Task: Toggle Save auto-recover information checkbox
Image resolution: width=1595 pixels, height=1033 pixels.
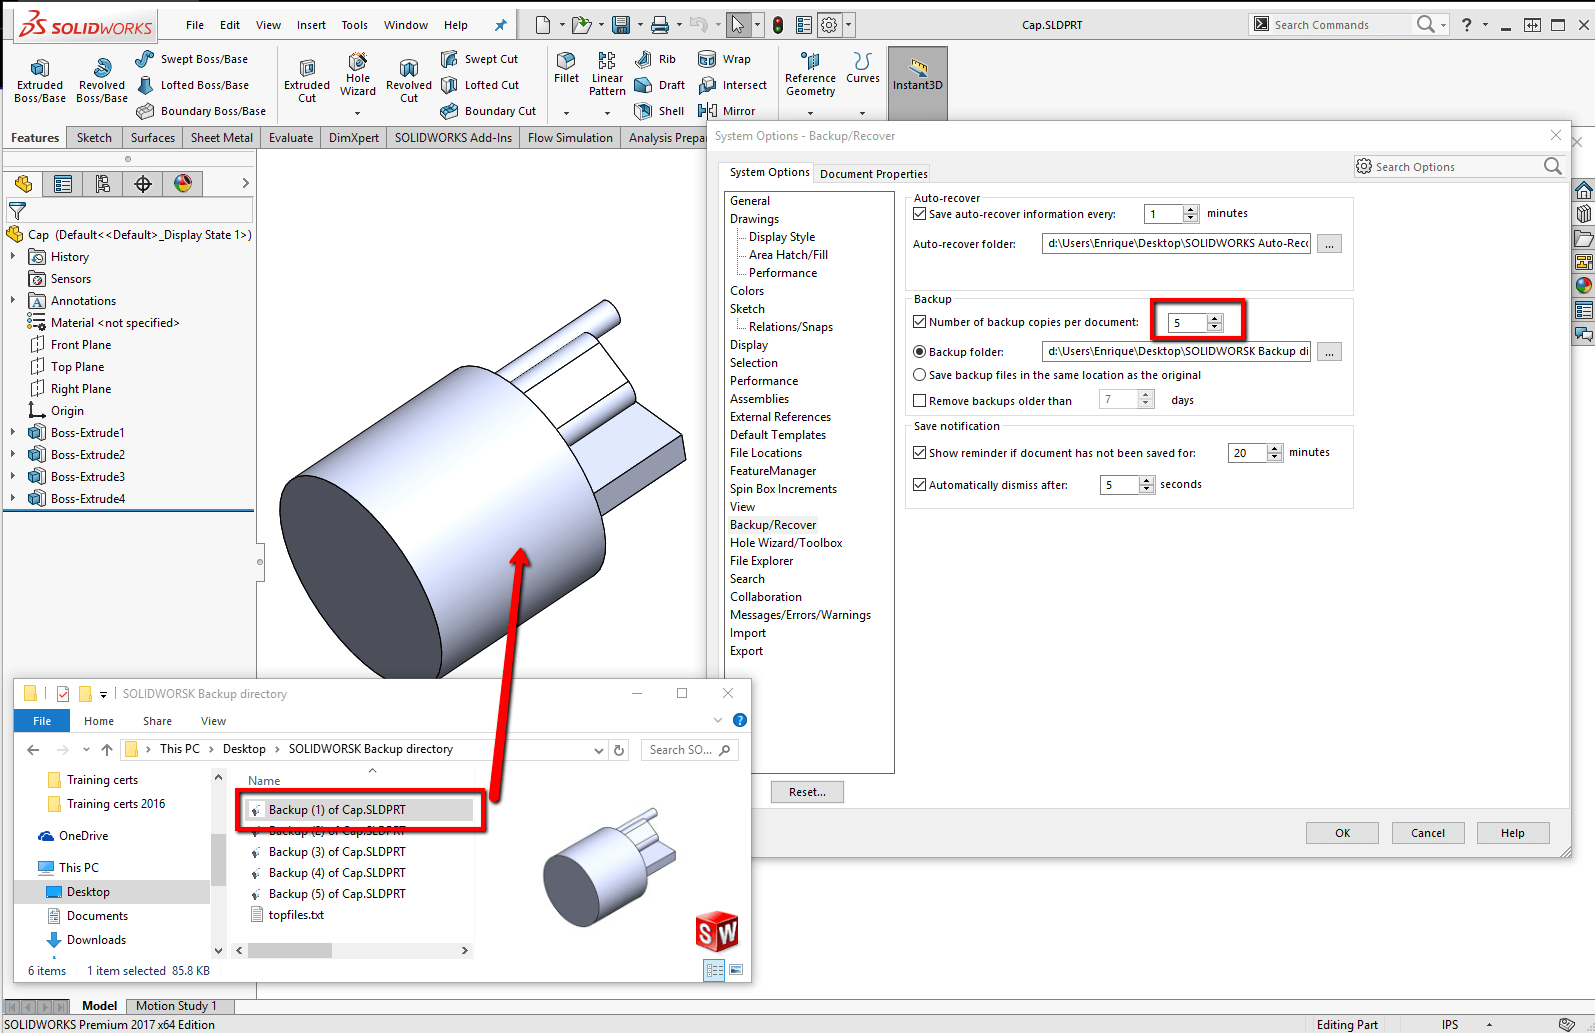Action: [920, 214]
